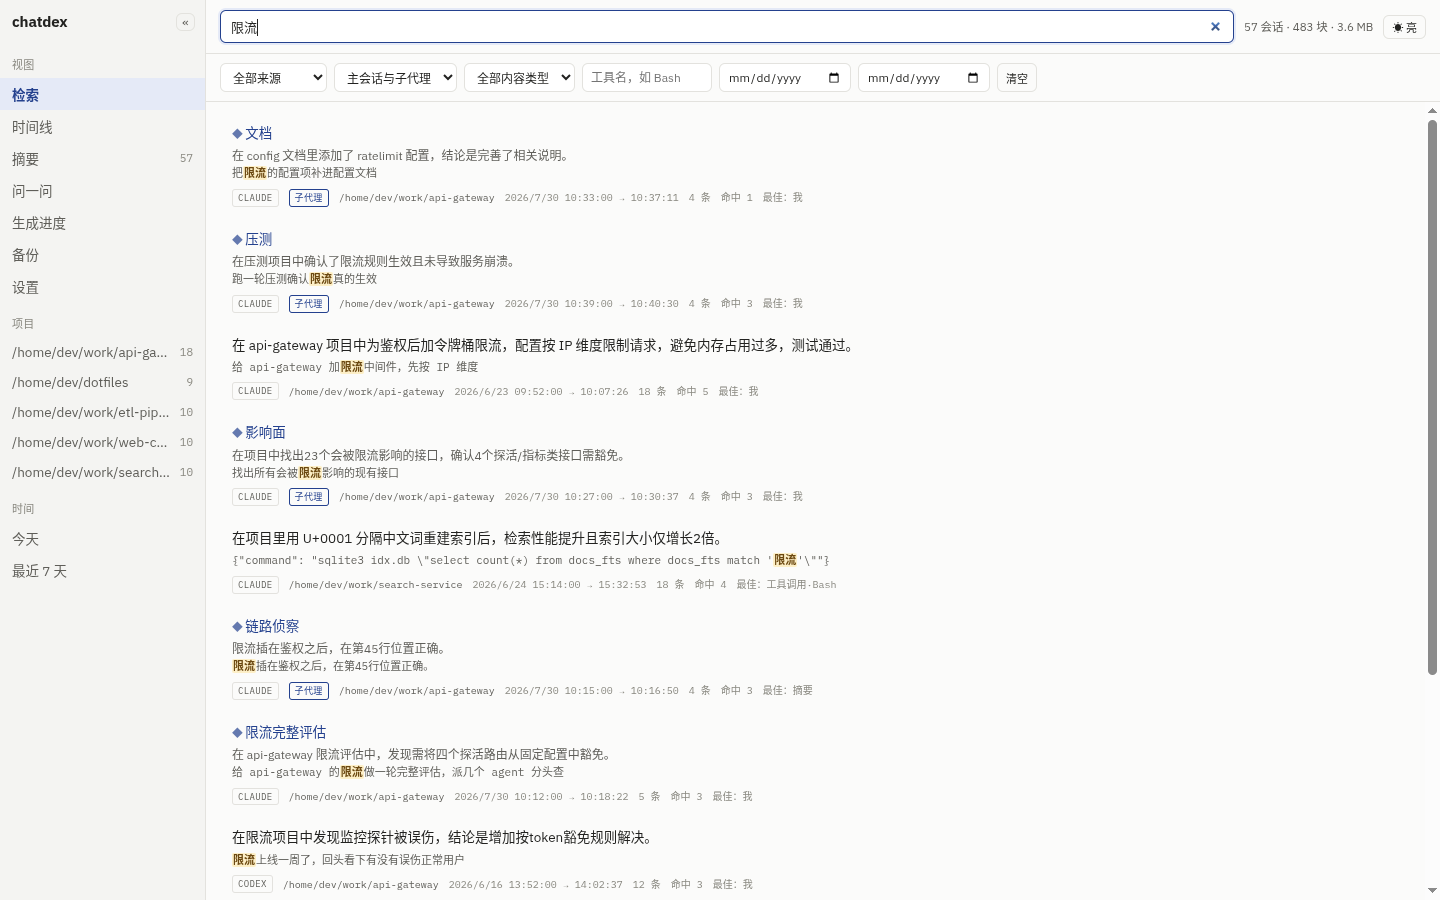
Task: Open the 文档 result title
Action: [x=258, y=133]
